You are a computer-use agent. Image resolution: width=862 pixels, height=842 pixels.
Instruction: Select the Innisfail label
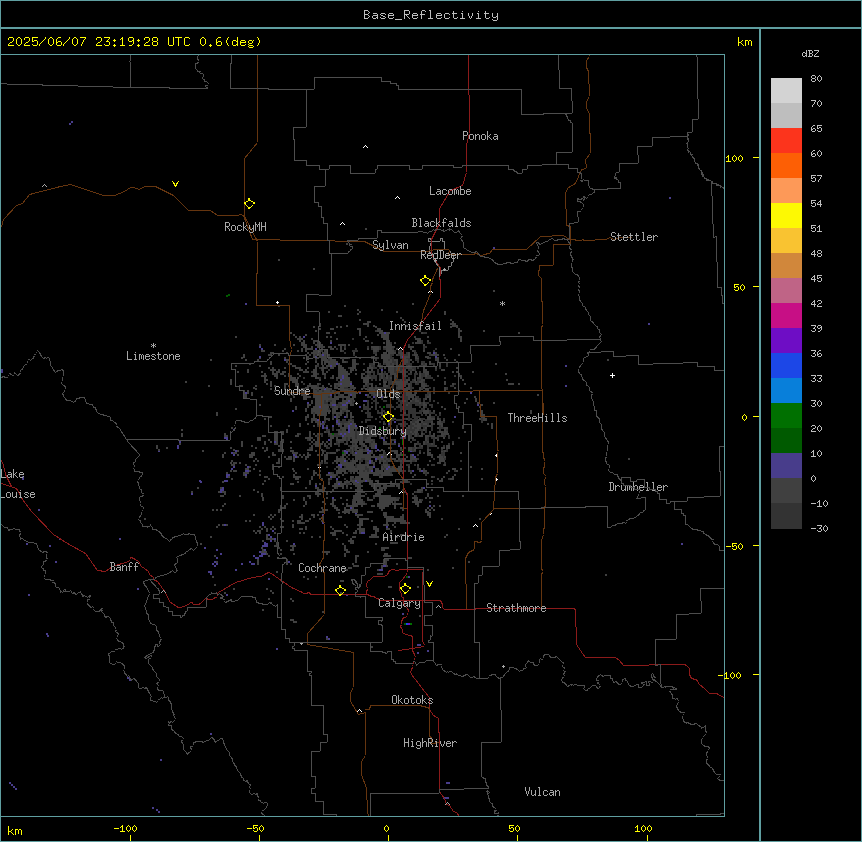[x=415, y=326]
